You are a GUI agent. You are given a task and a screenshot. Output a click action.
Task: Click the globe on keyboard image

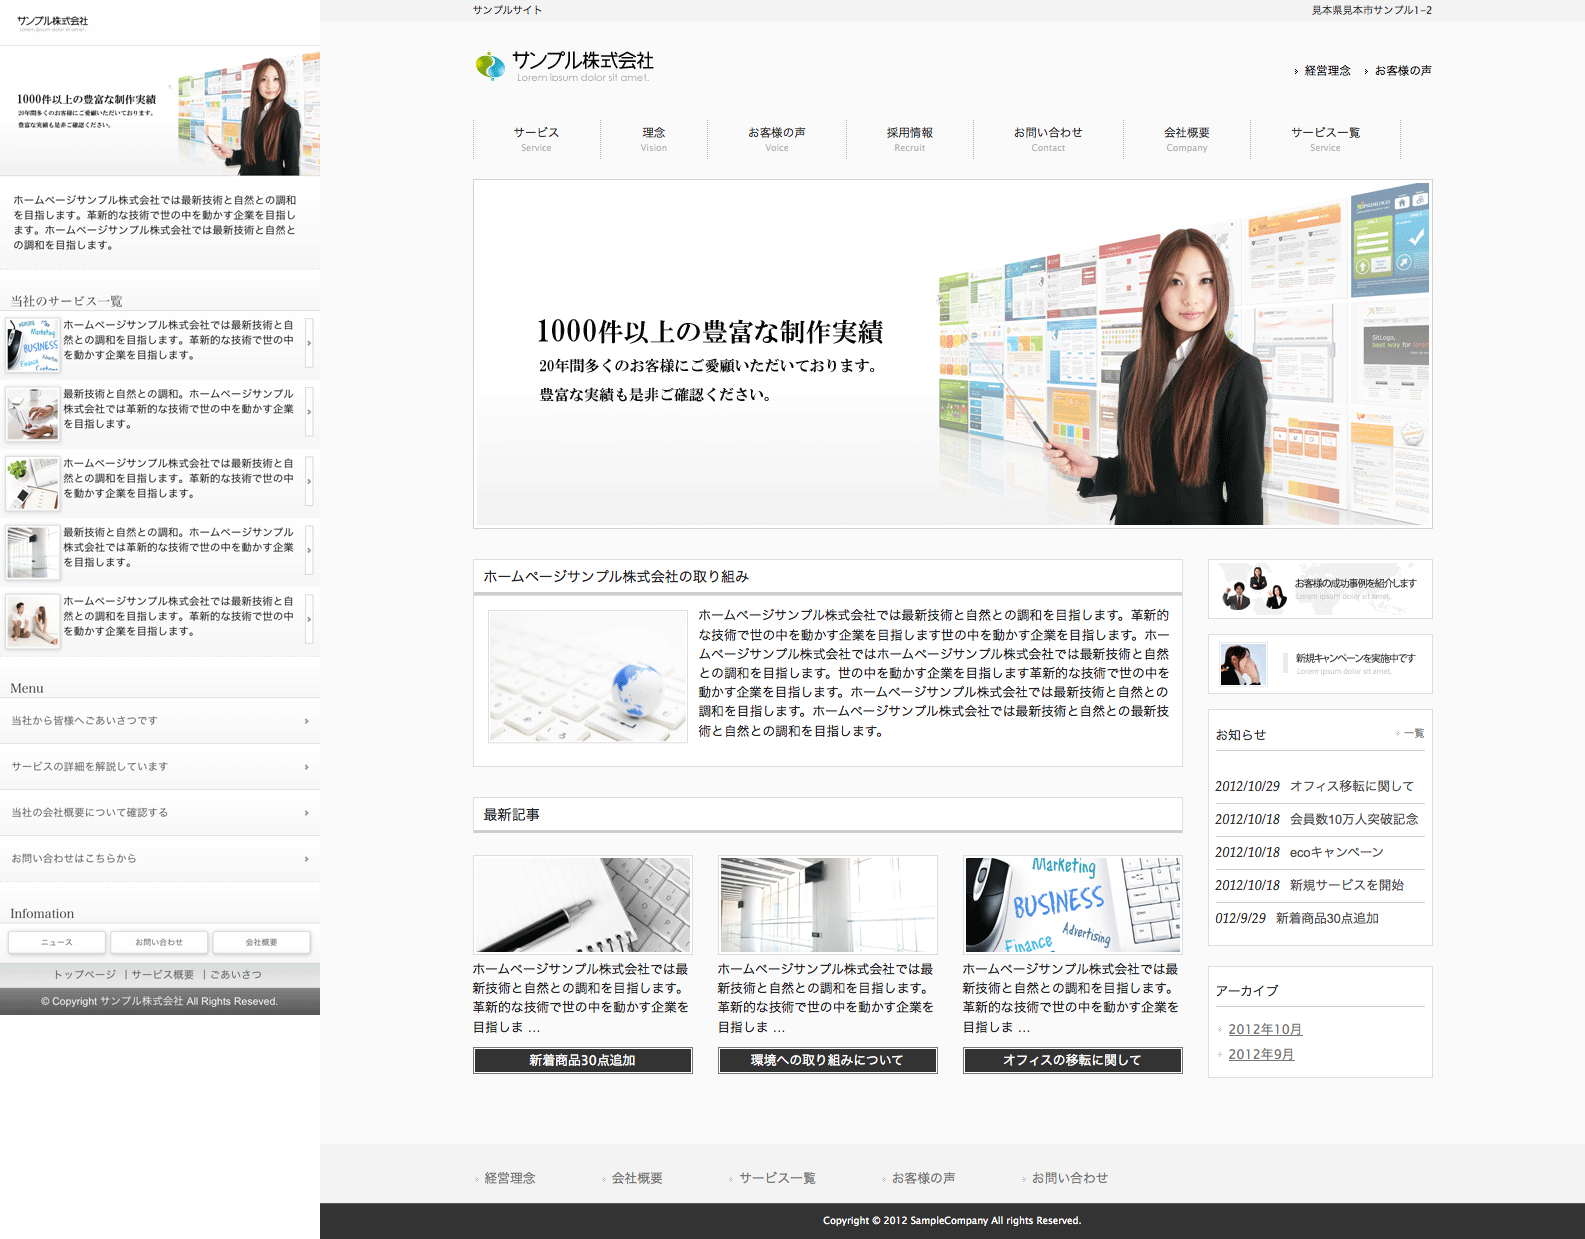pyautogui.click(x=588, y=676)
